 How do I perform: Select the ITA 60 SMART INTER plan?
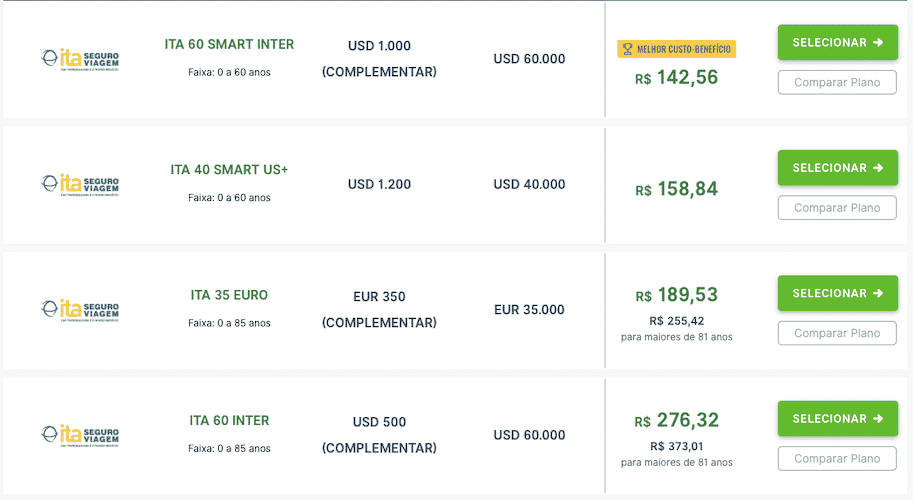click(x=837, y=42)
